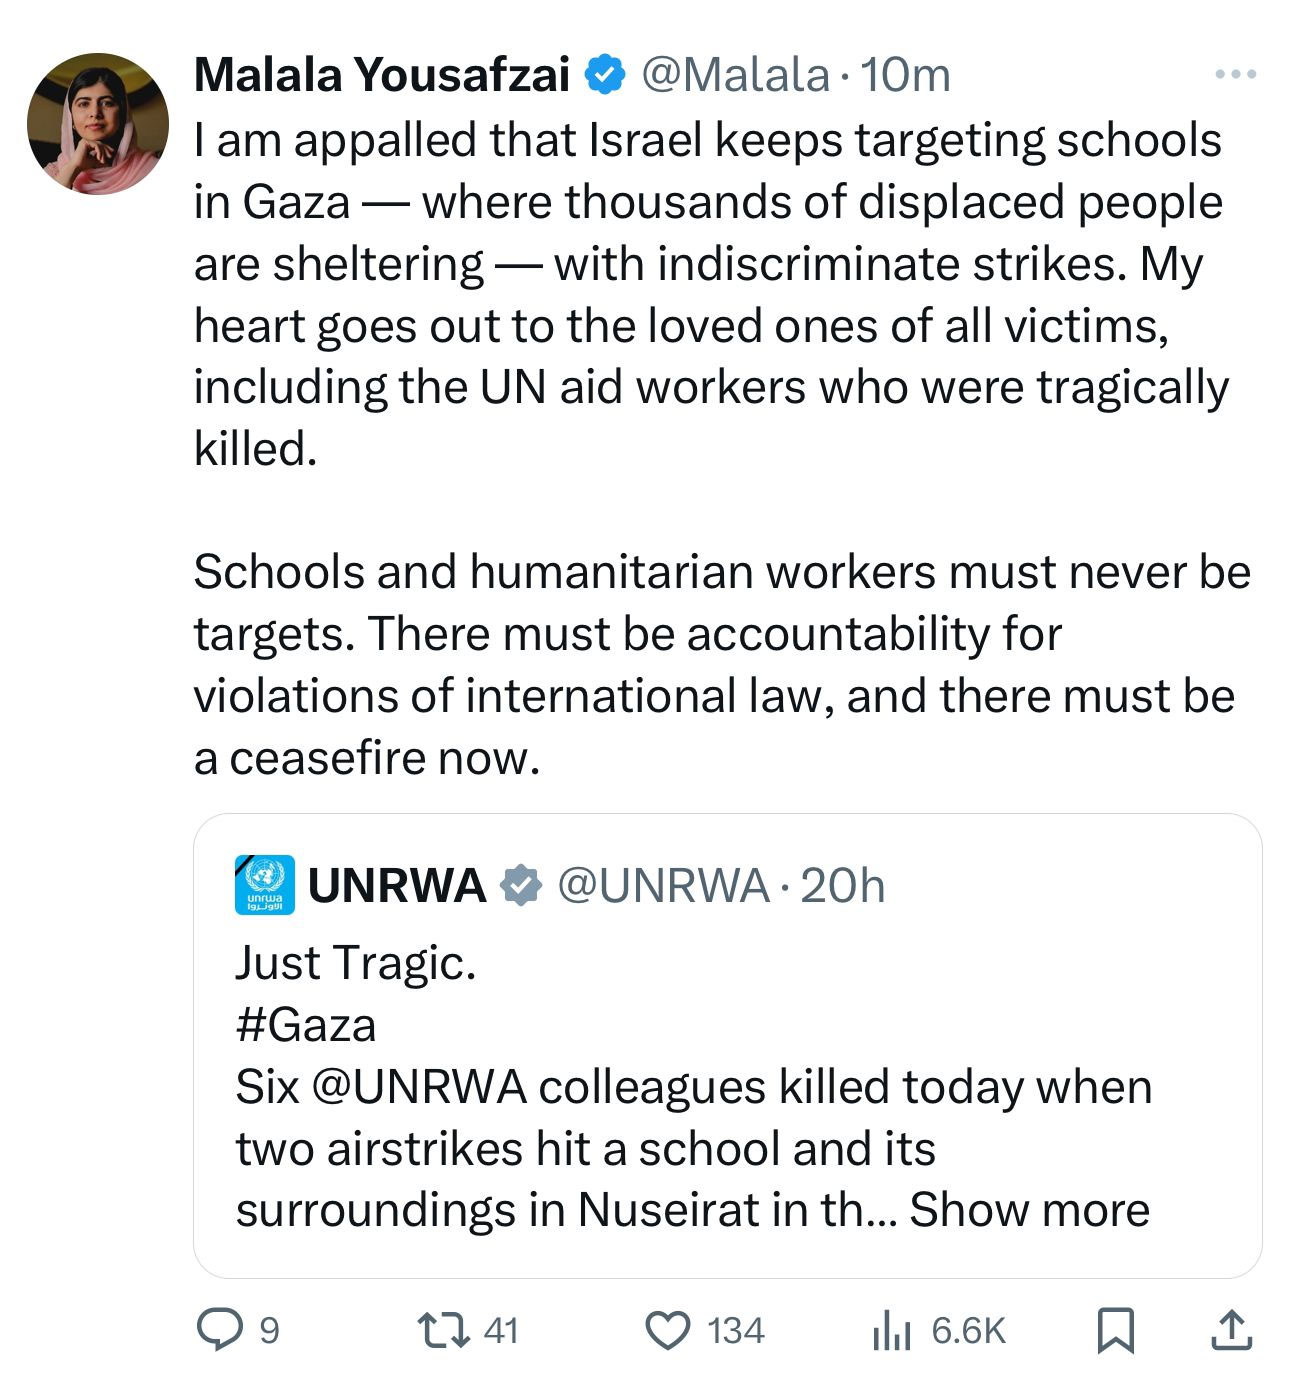Click Malala's blue verified badge

(605, 75)
